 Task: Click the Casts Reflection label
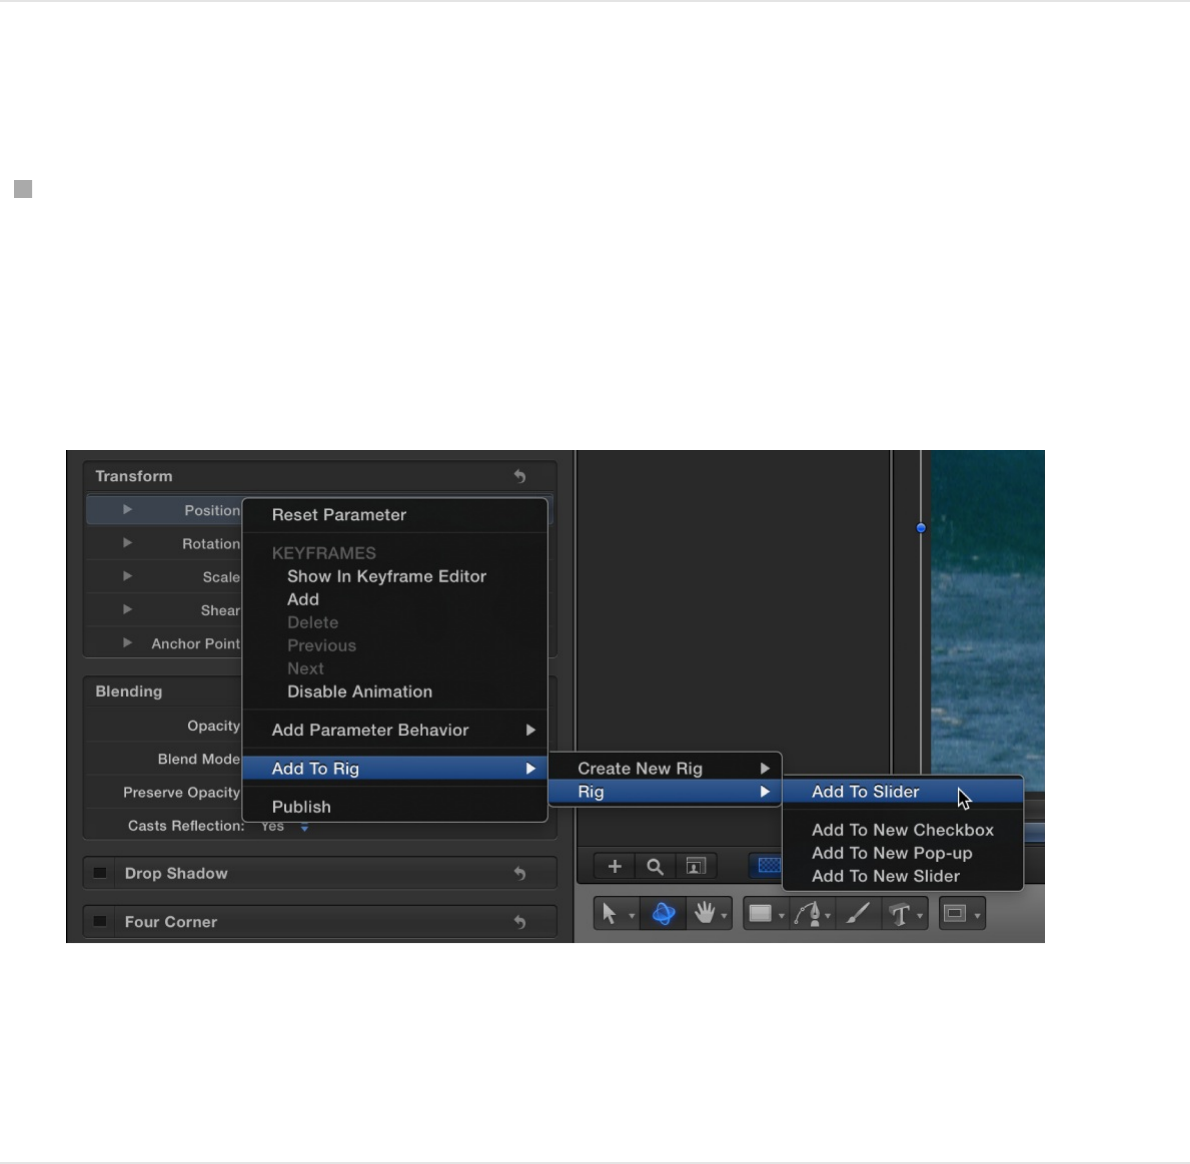[186, 826]
